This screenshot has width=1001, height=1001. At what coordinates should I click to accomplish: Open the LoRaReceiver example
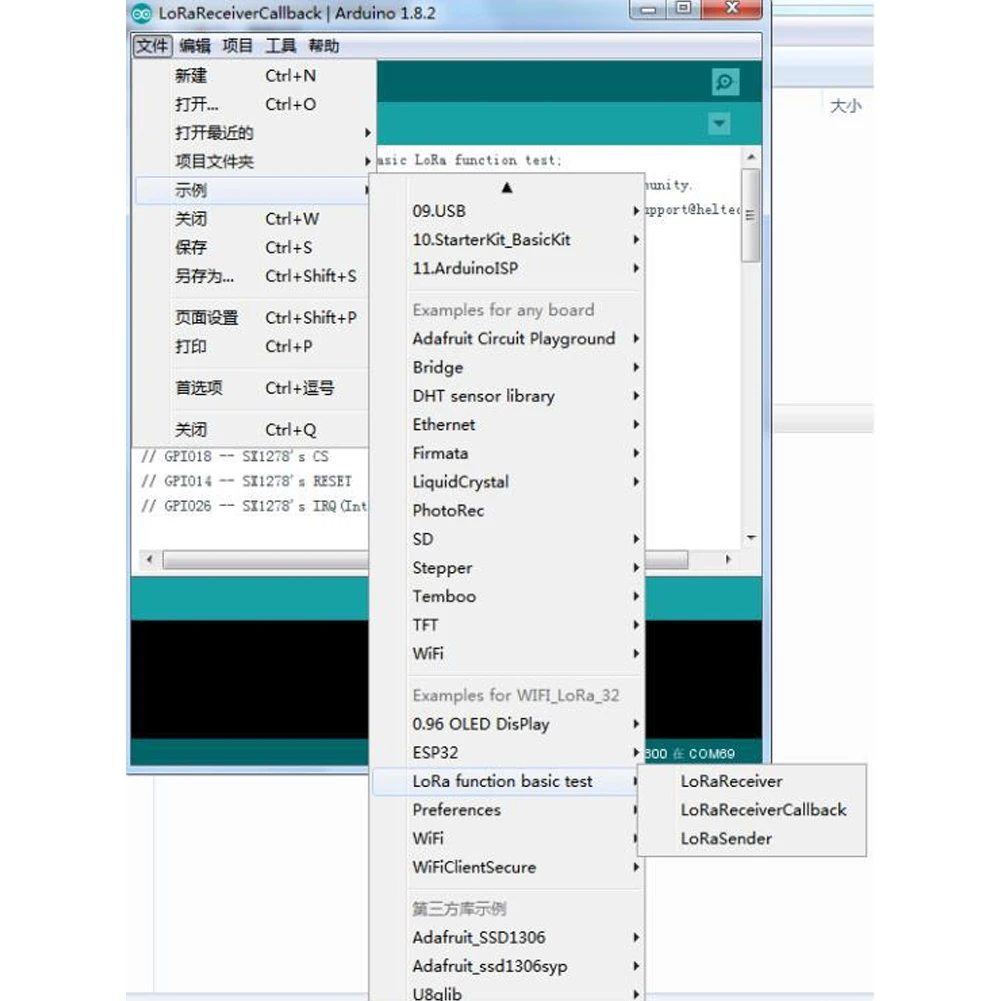coord(752,781)
